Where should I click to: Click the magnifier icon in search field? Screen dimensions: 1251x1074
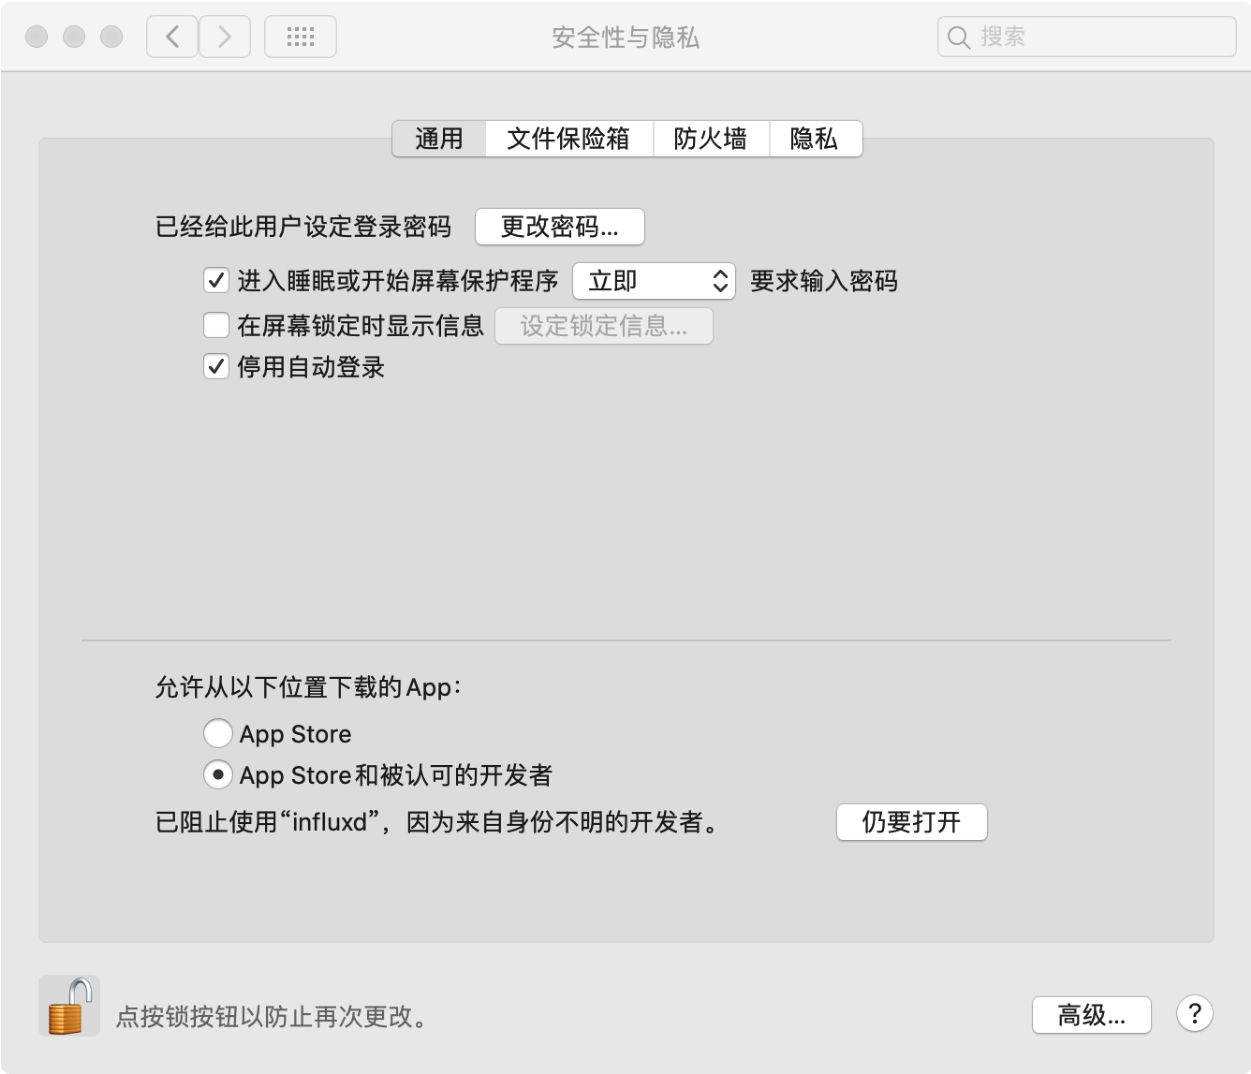point(958,38)
